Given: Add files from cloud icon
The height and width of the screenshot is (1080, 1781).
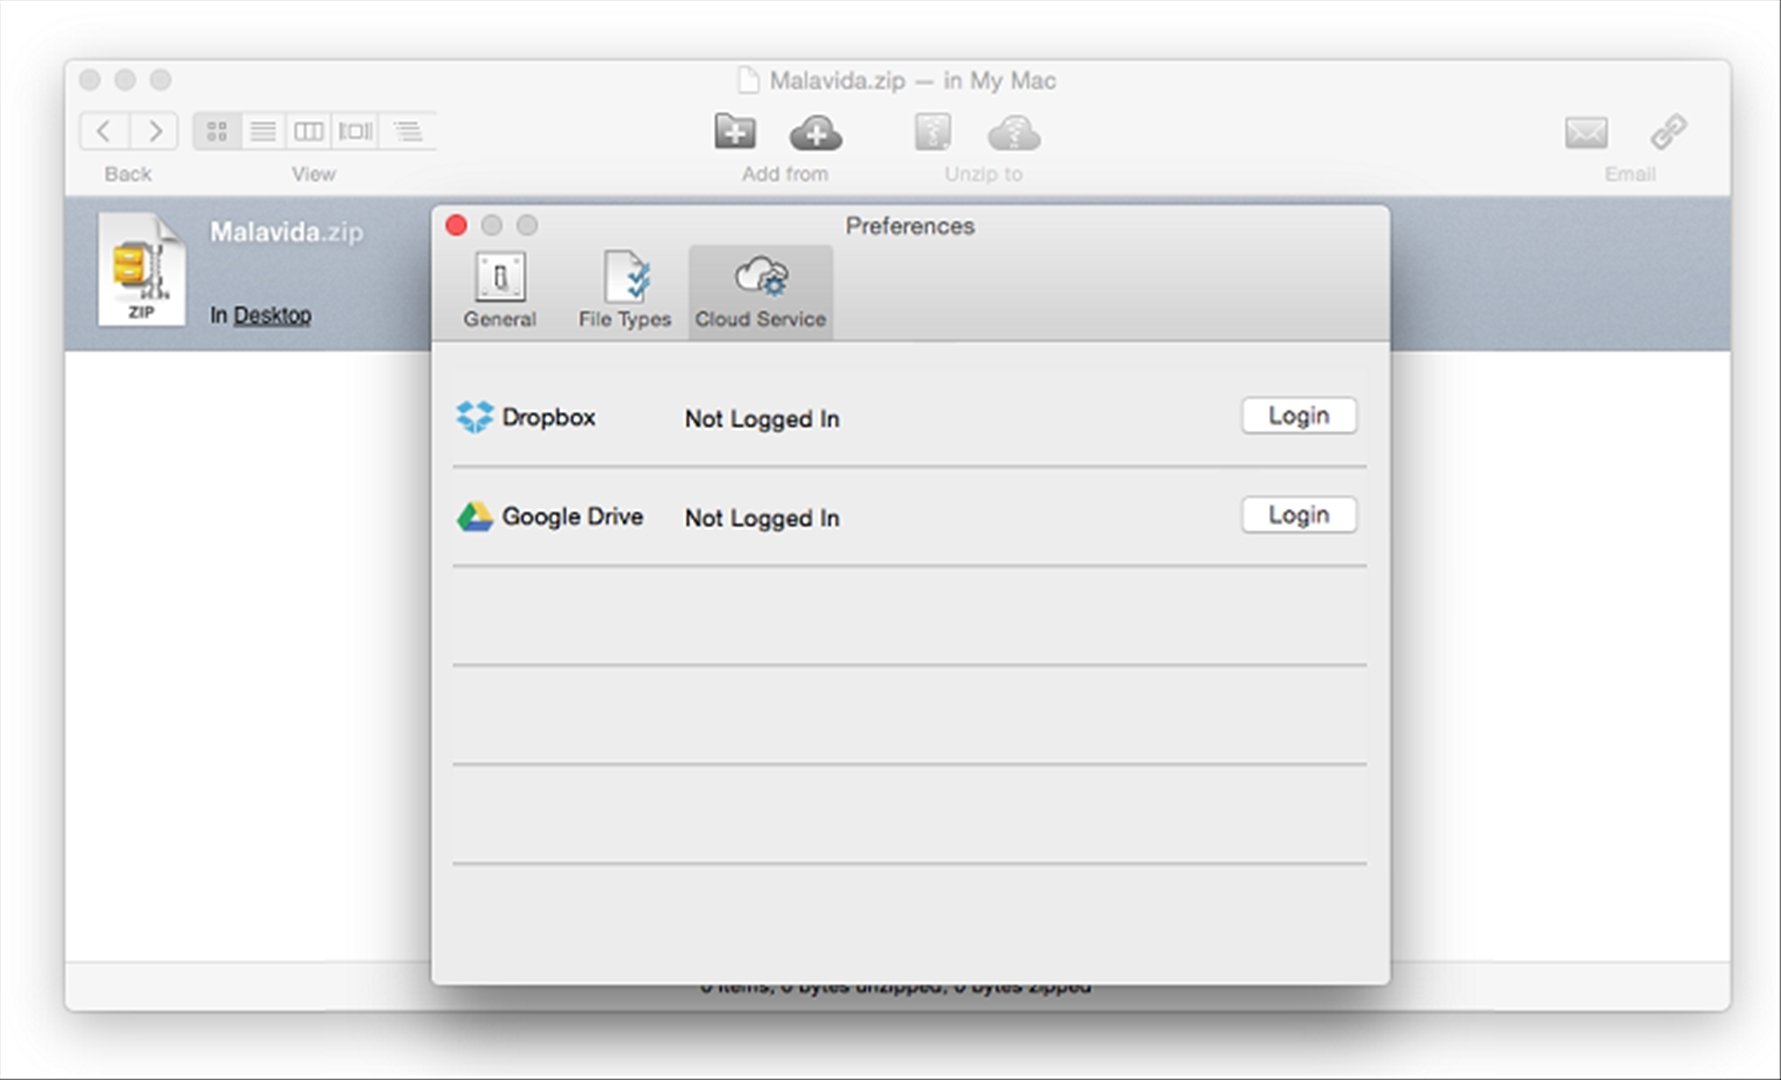Looking at the screenshot, I should [x=816, y=133].
